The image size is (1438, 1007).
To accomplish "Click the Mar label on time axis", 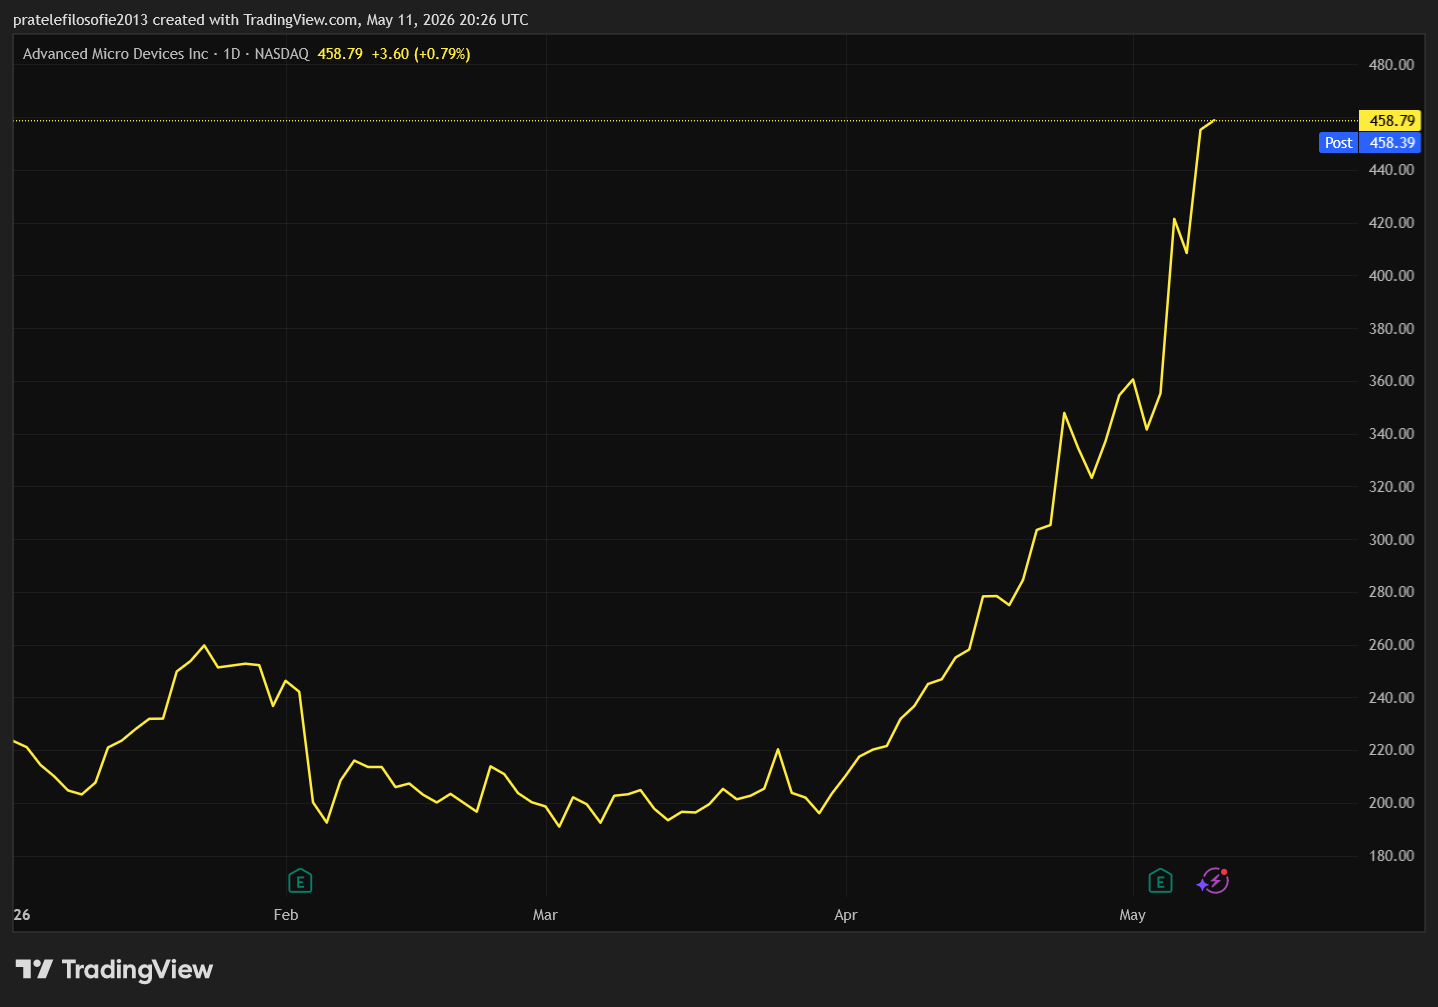I will (x=545, y=915).
